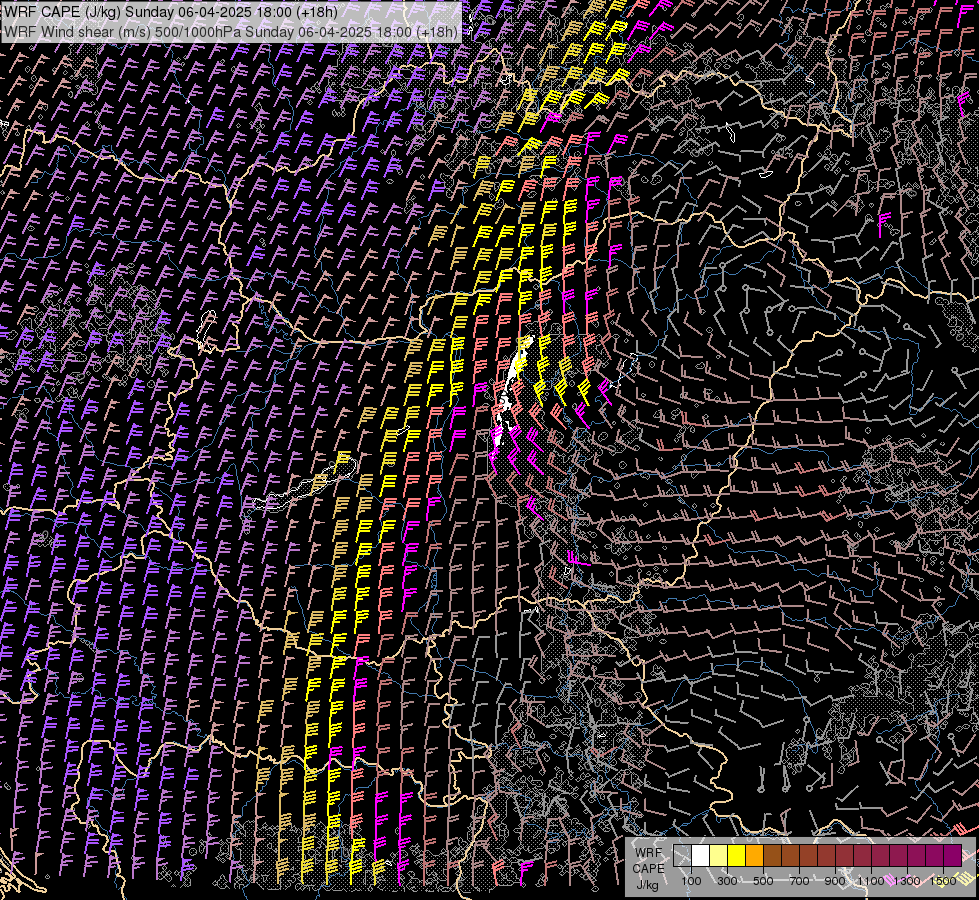The height and width of the screenshot is (900, 979).
Task: Click the WRF Wind shear title line
Action: tap(230, 31)
